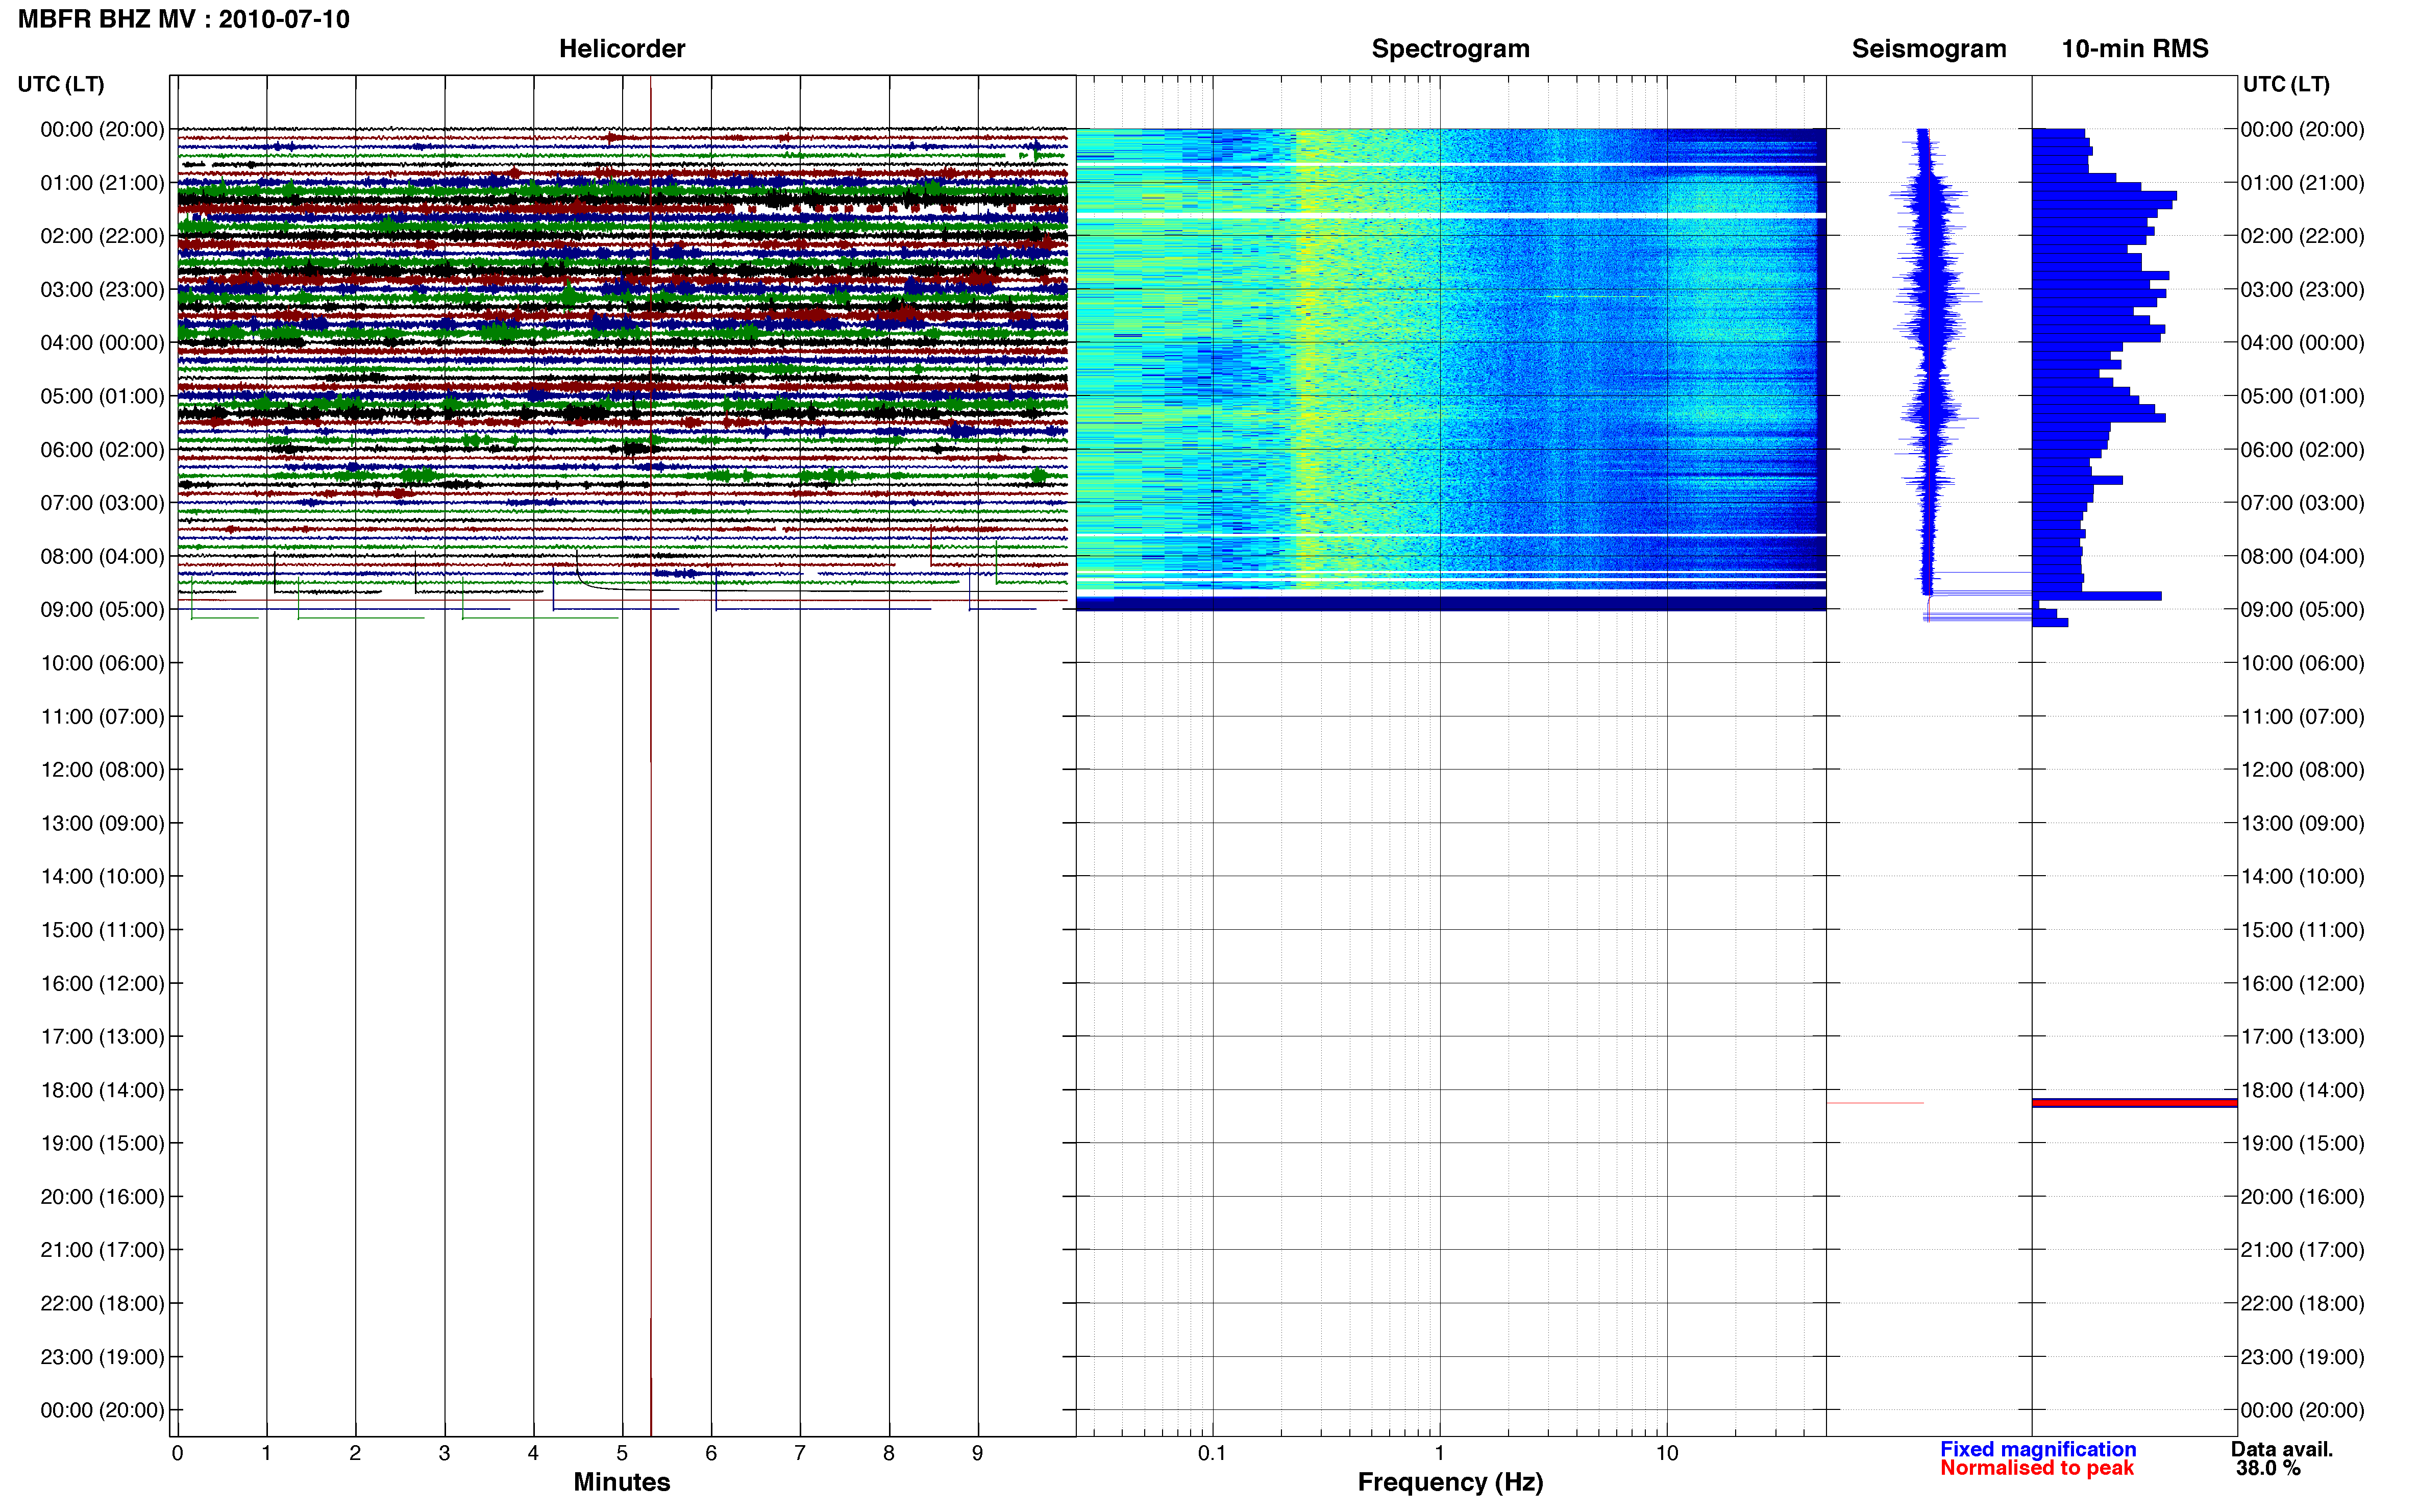The width and height of the screenshot is (2419, 1512).
Task: Click the 'Frequency (Hz)' x-axis label
Action: 1450,1482
